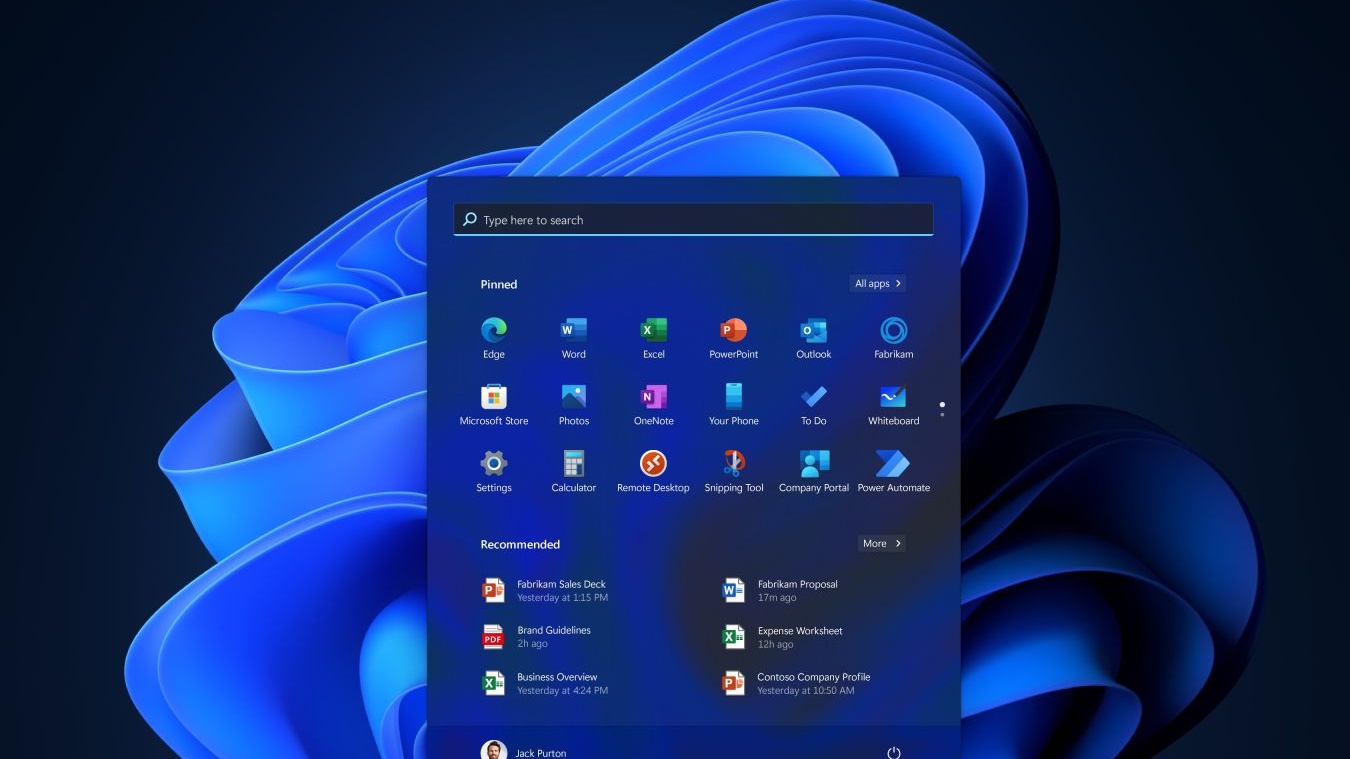This screenshot has height=759, width=1350.
Task: Open Business Overview file name
Action: tap(557, 677)
